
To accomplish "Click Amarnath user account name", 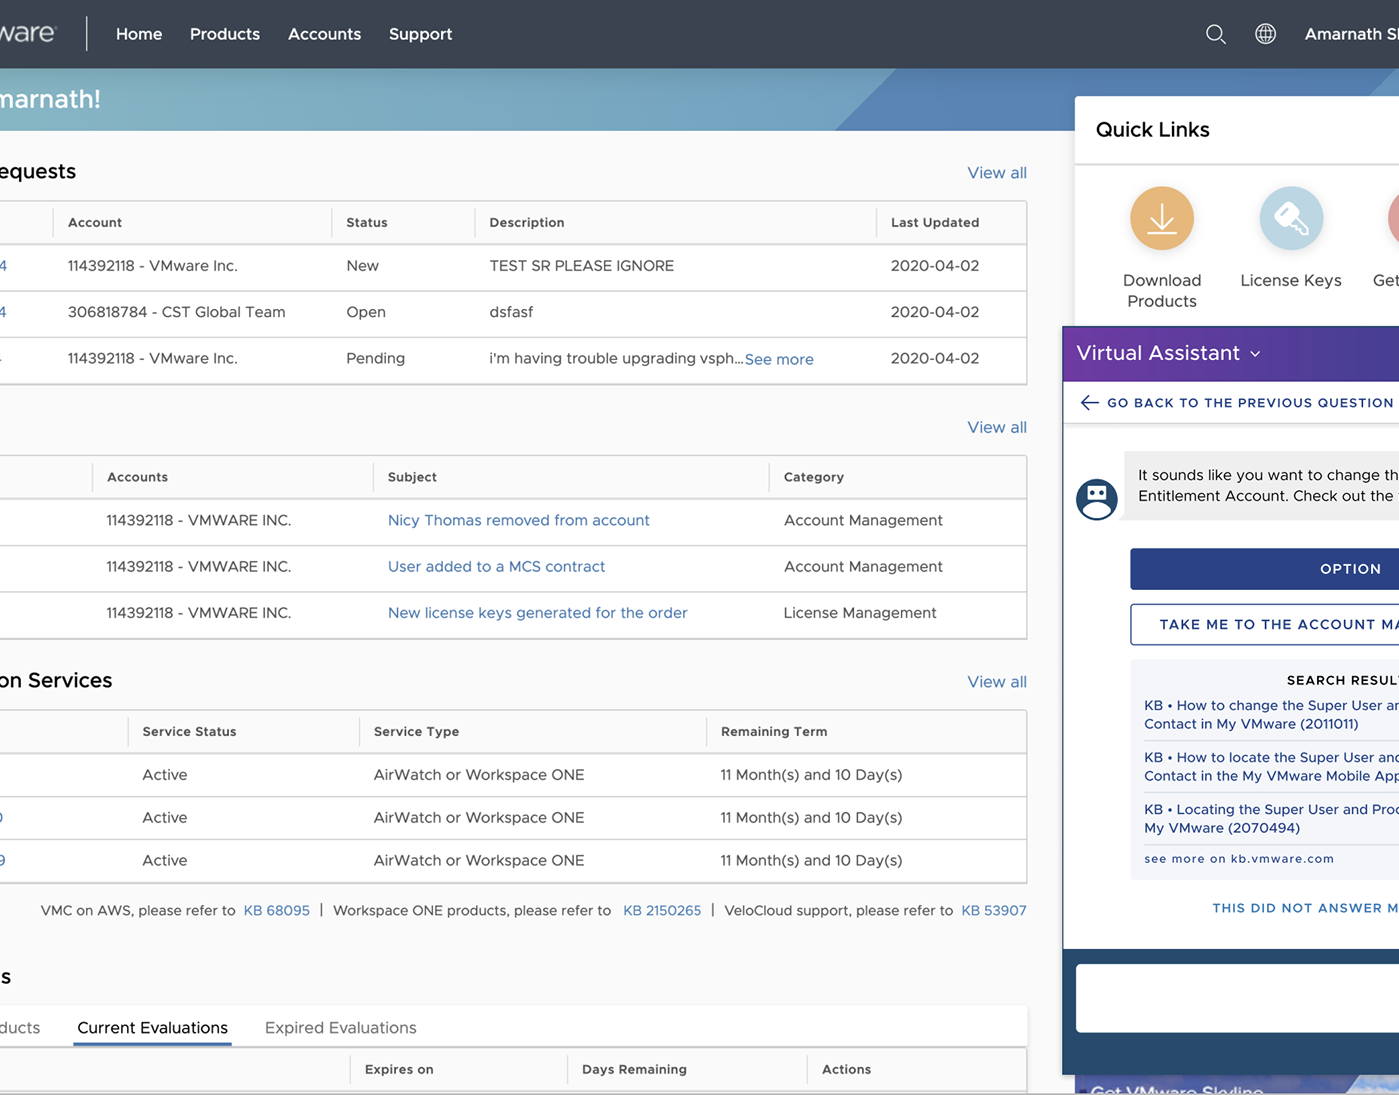I will click(1351, 34).
